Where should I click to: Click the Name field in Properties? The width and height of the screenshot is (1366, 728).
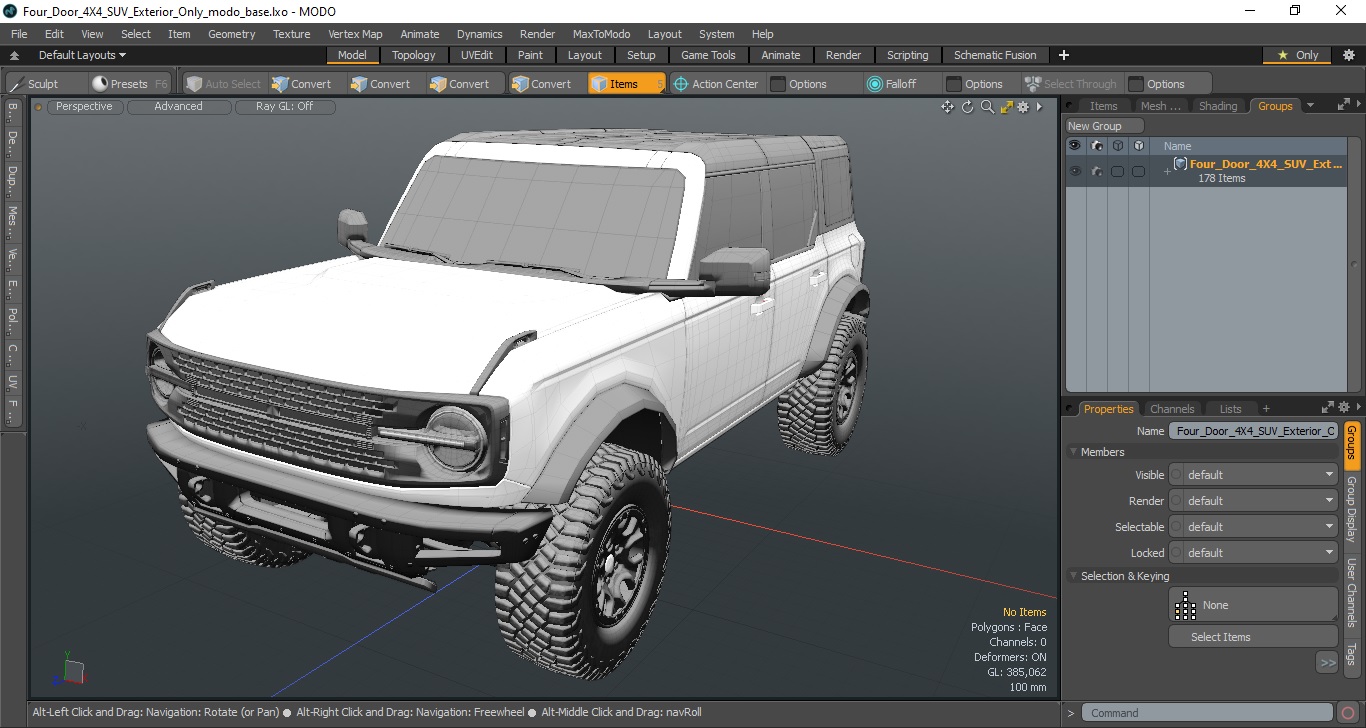click(1253, 431)
